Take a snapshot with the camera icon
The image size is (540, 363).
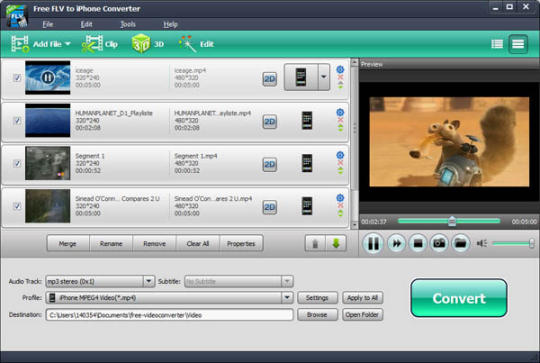[x=439, y=243]
